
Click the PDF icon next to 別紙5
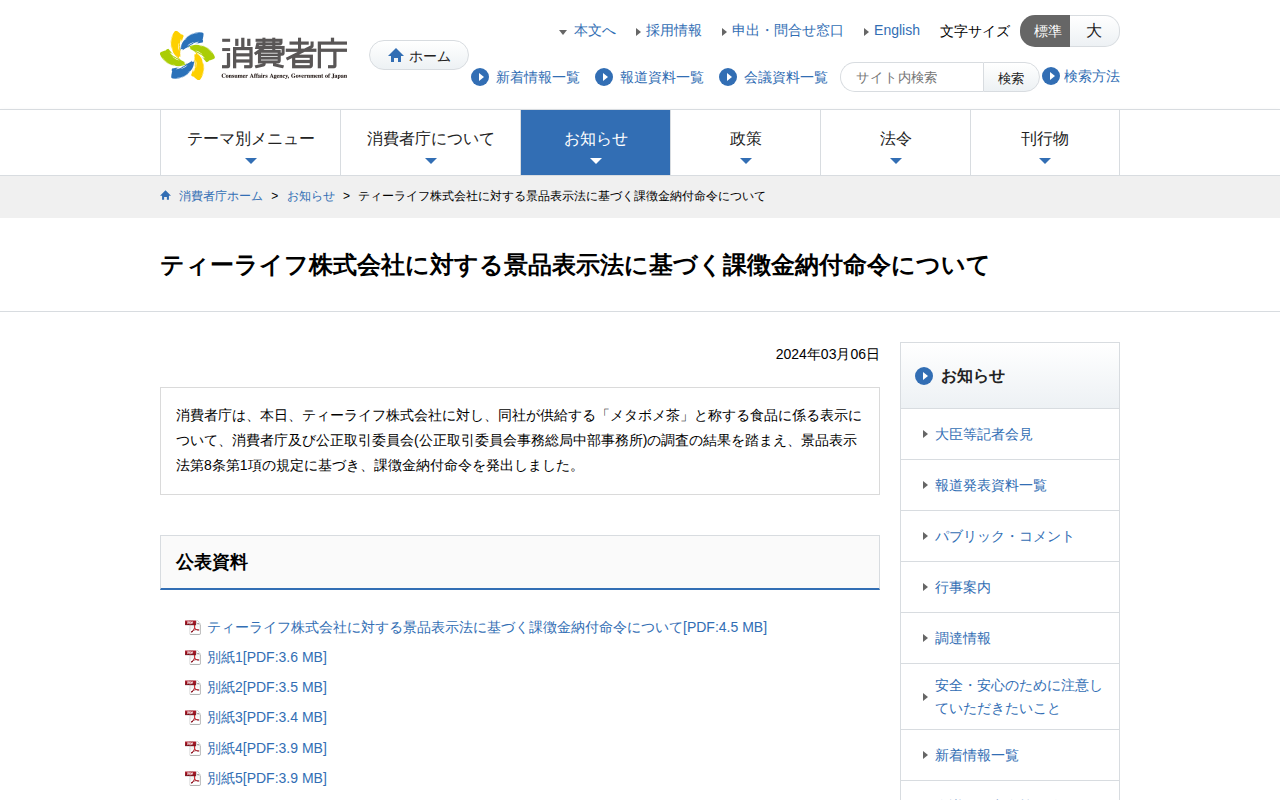pyautogui.click(x=193, y=779)
